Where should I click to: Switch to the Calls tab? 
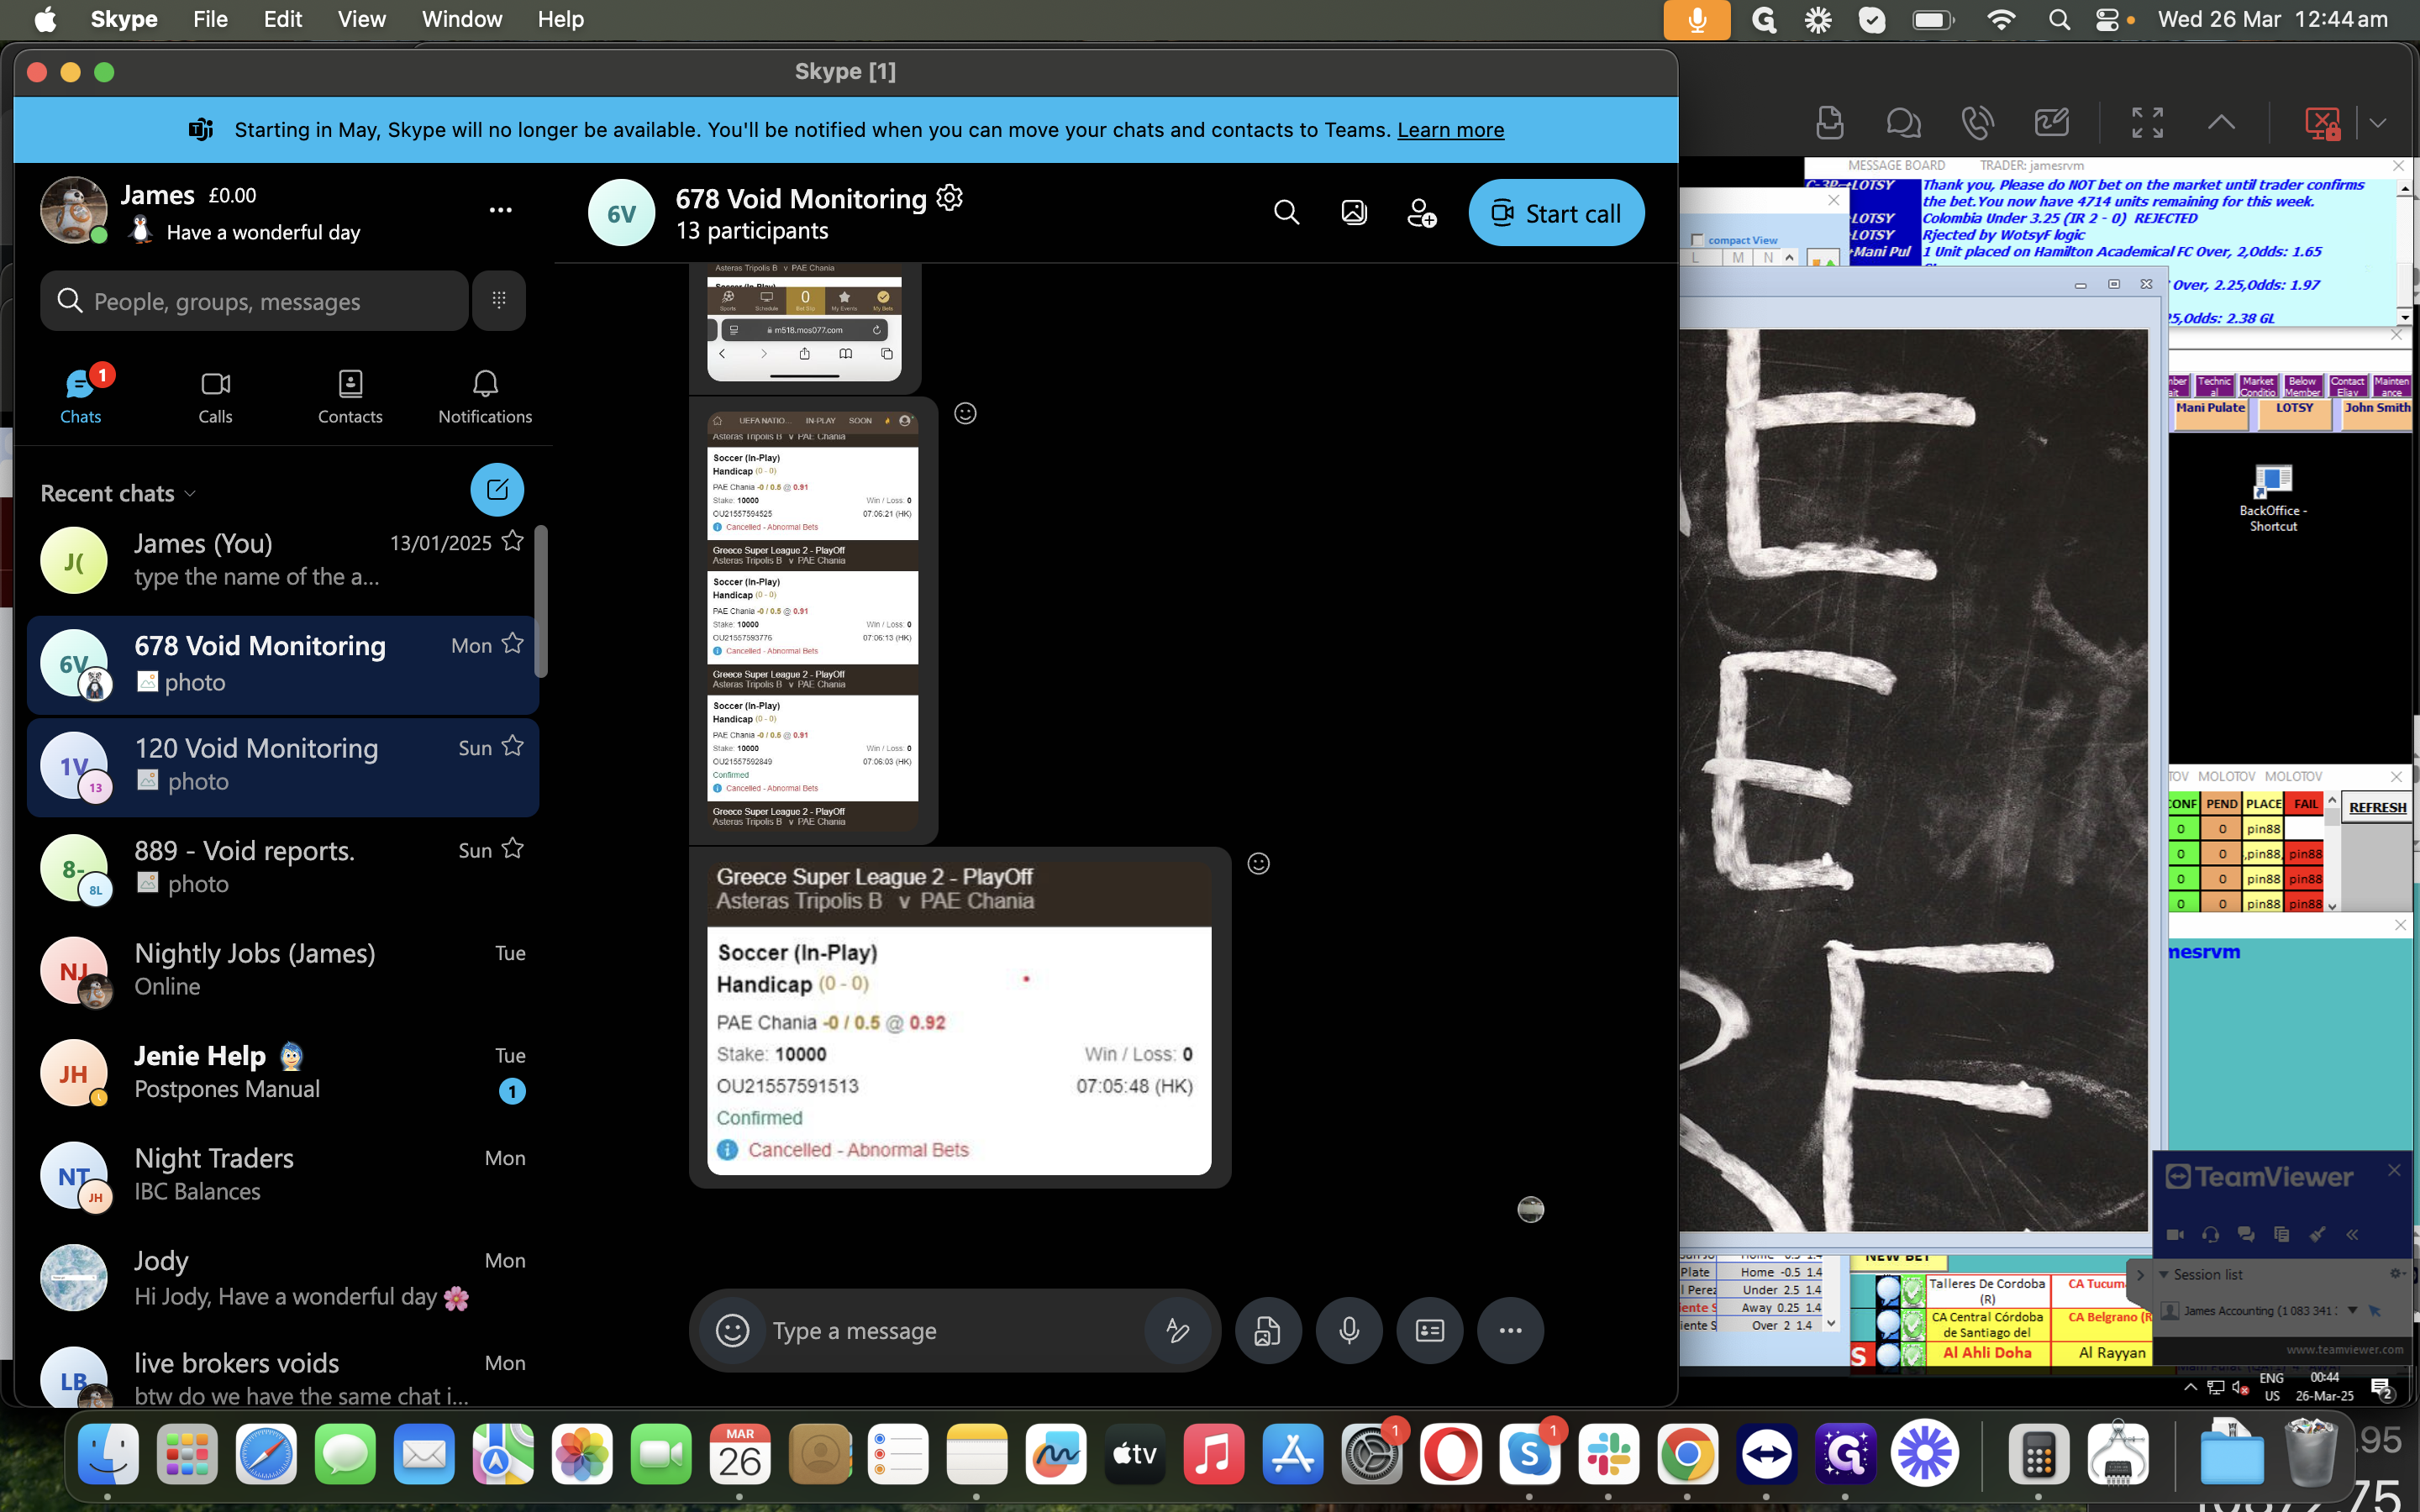(215, 397)
